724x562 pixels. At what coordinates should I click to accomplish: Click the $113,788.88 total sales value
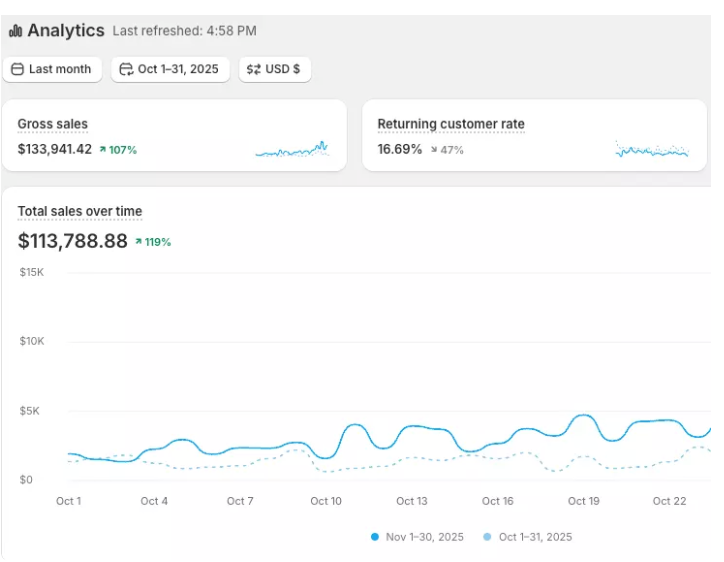[x=72, y=241]
